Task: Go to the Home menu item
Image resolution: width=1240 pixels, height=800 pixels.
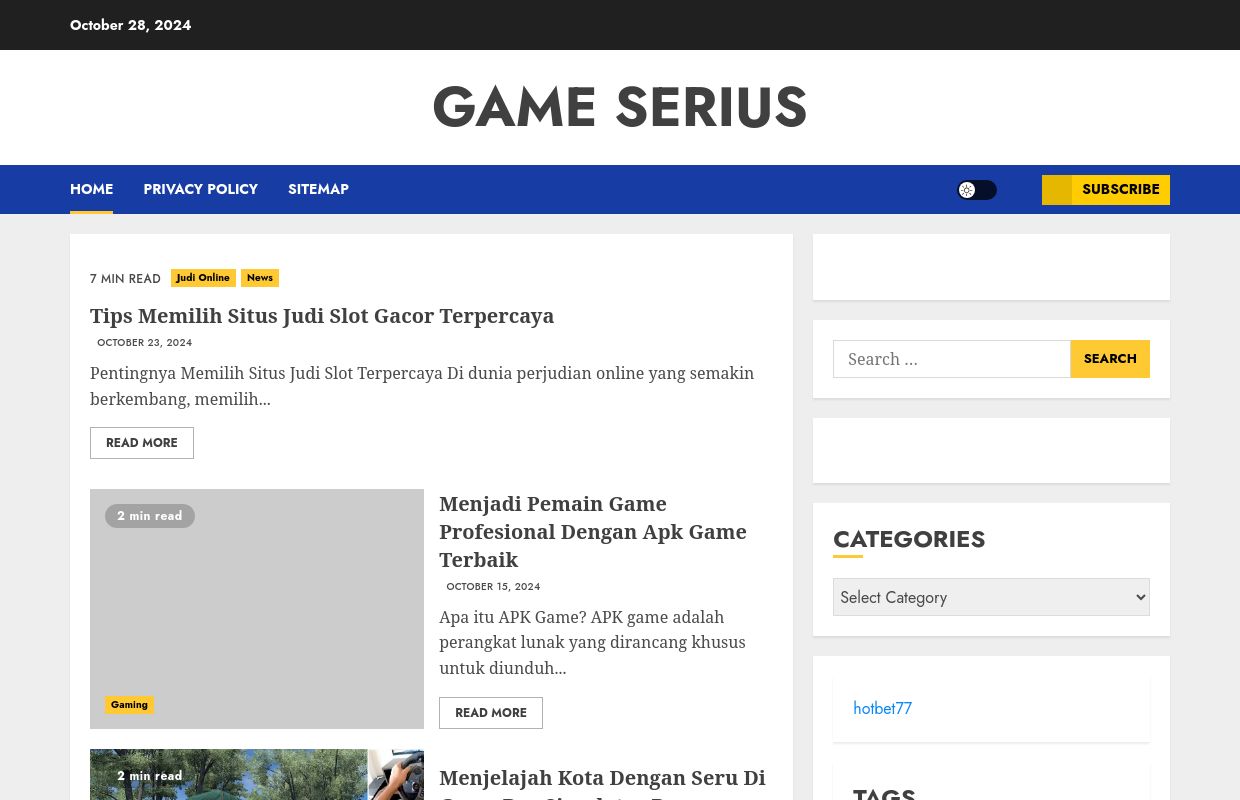Action: tap(91, 189)
